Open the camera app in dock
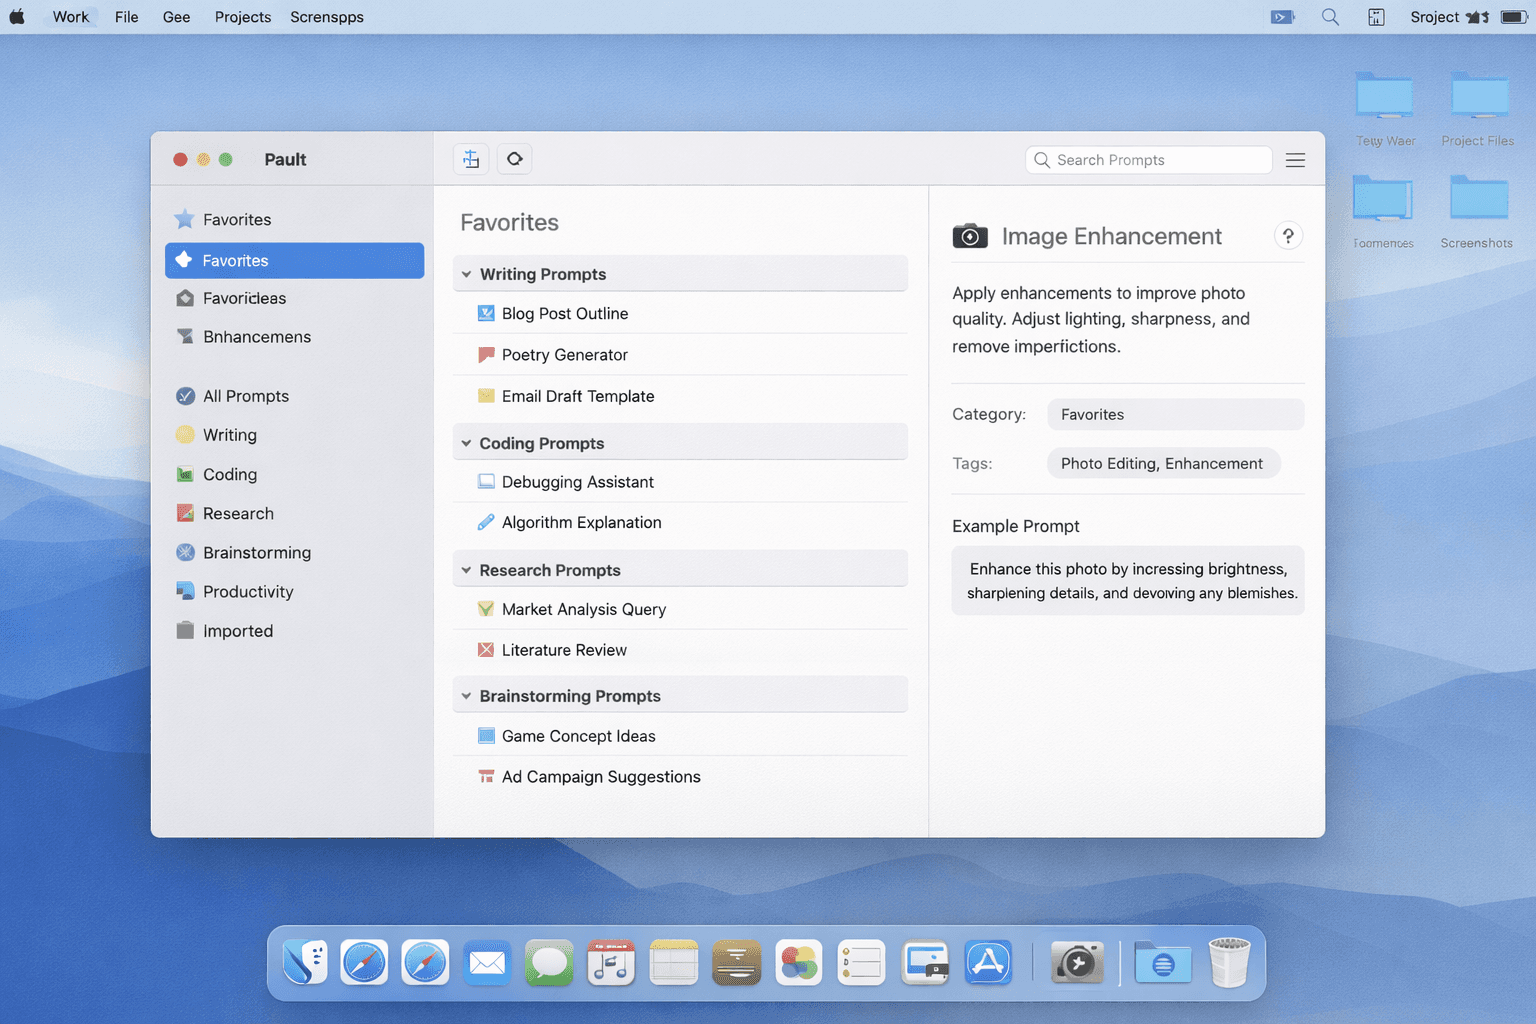1536x1024 pixels. click(x=1077, y=963)
